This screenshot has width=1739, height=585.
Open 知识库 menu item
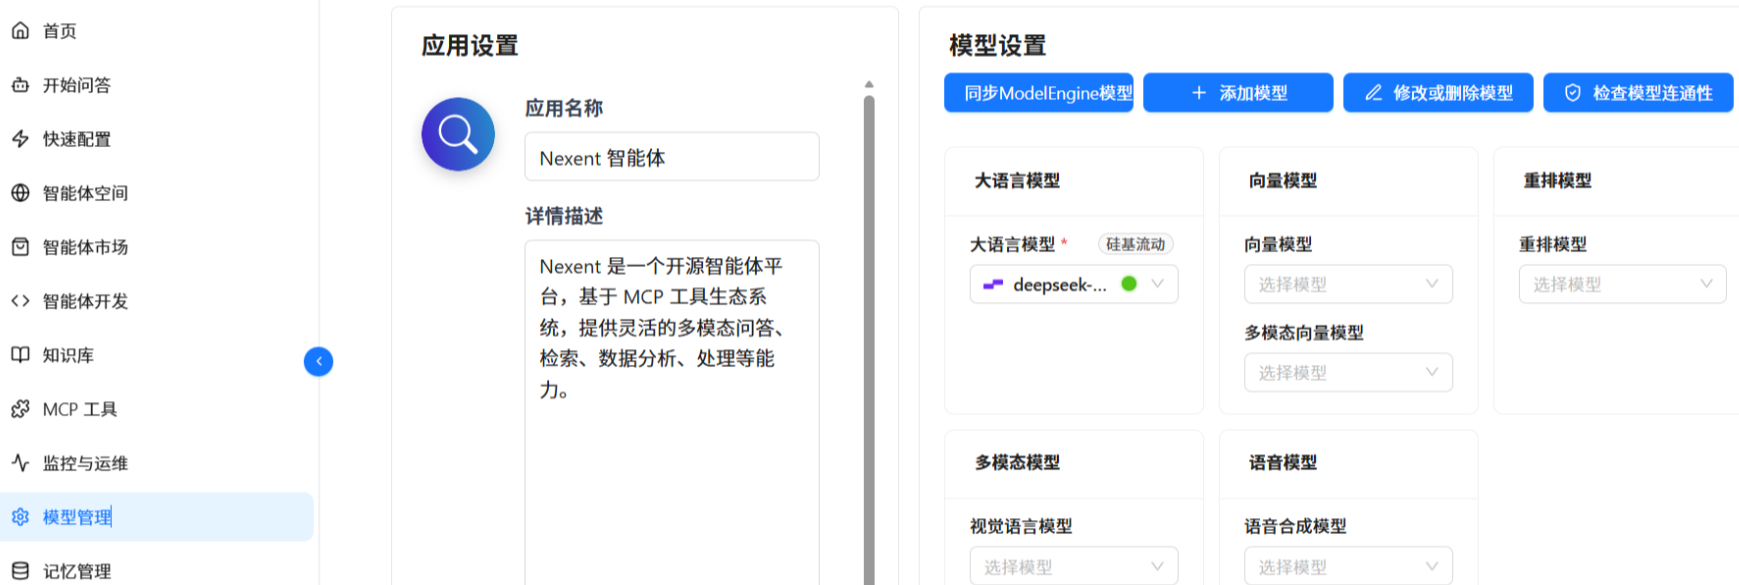coord(157,355)
